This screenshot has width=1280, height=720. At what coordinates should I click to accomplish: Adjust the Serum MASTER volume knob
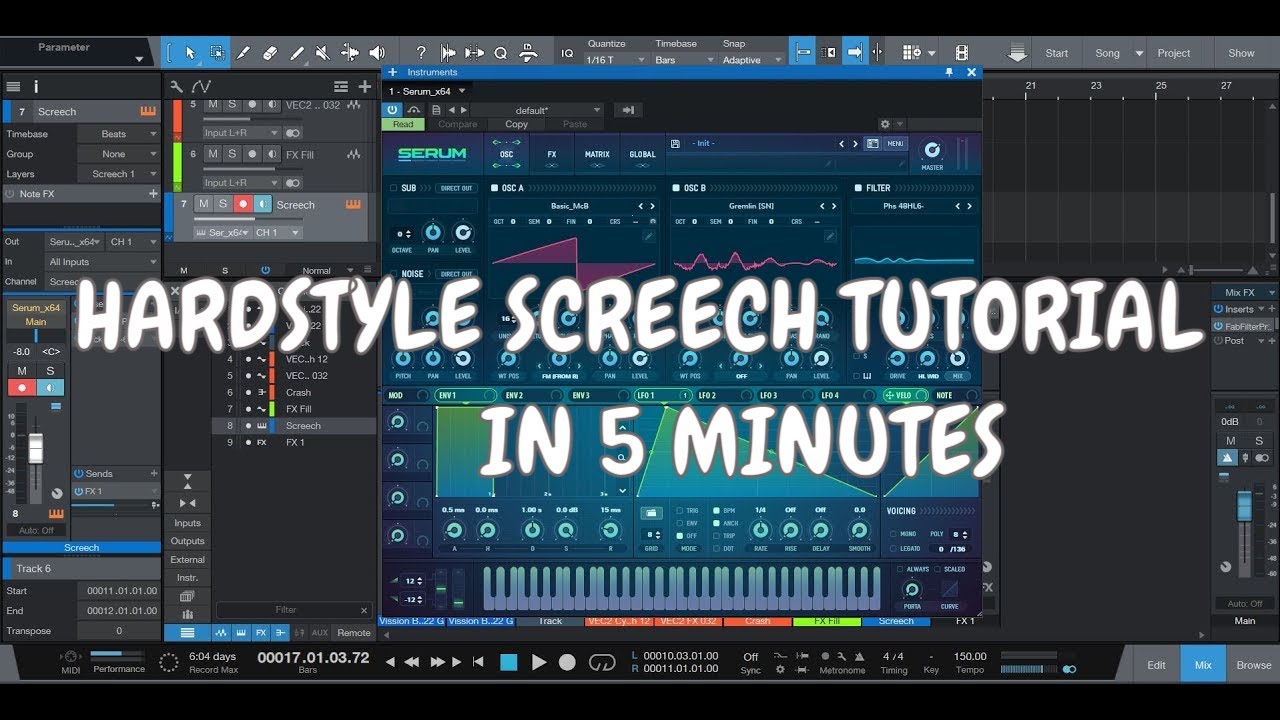tap(932, 150)
